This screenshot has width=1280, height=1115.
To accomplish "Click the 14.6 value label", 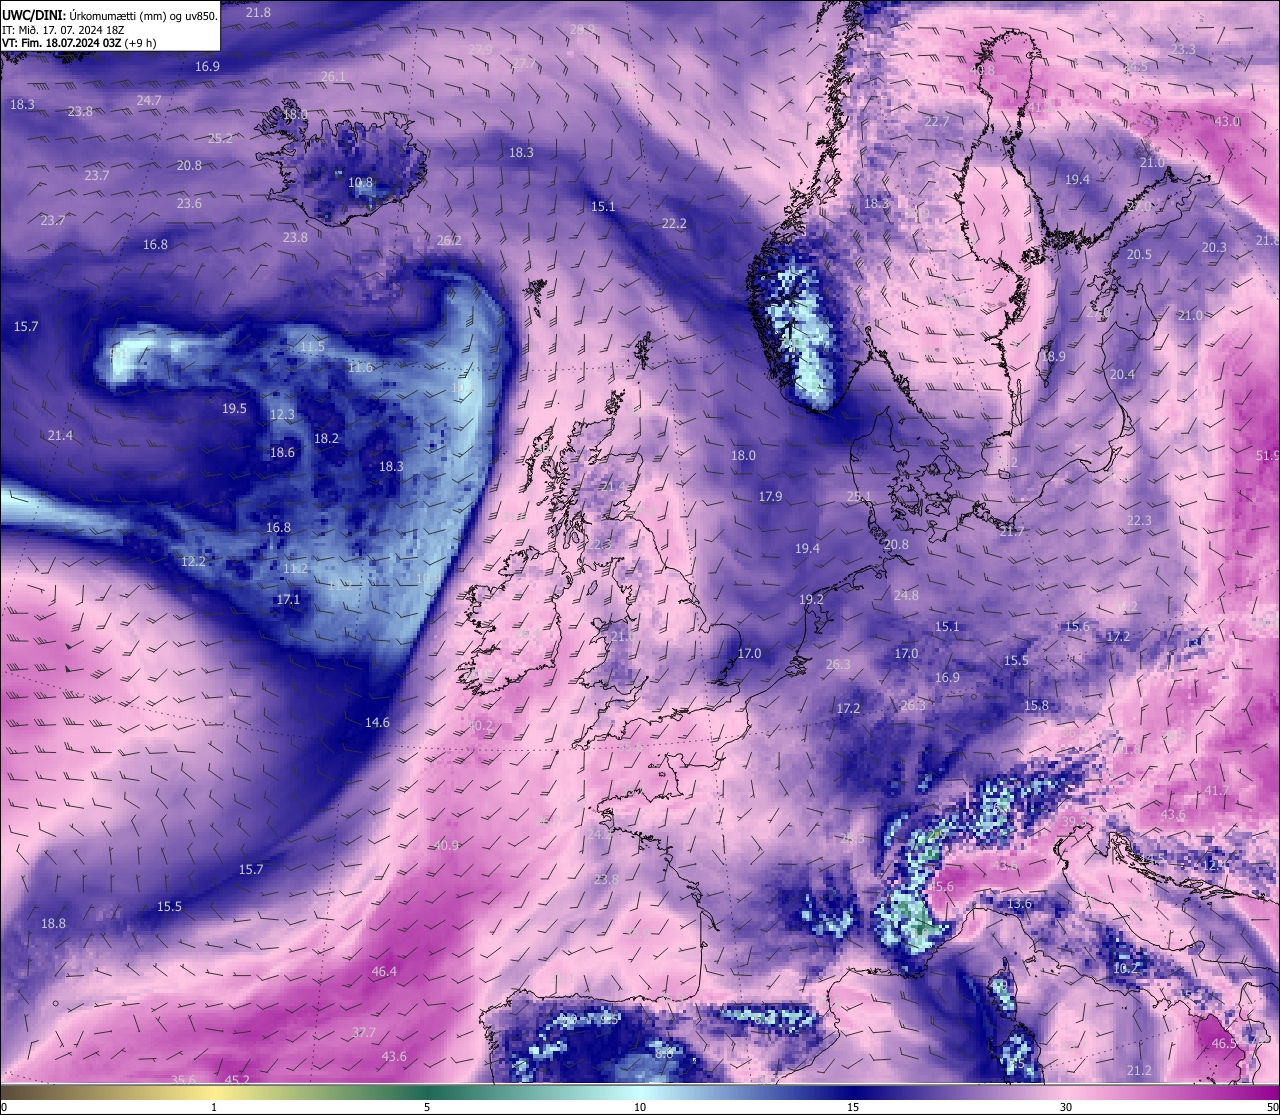I will click(x=377, y=722).
